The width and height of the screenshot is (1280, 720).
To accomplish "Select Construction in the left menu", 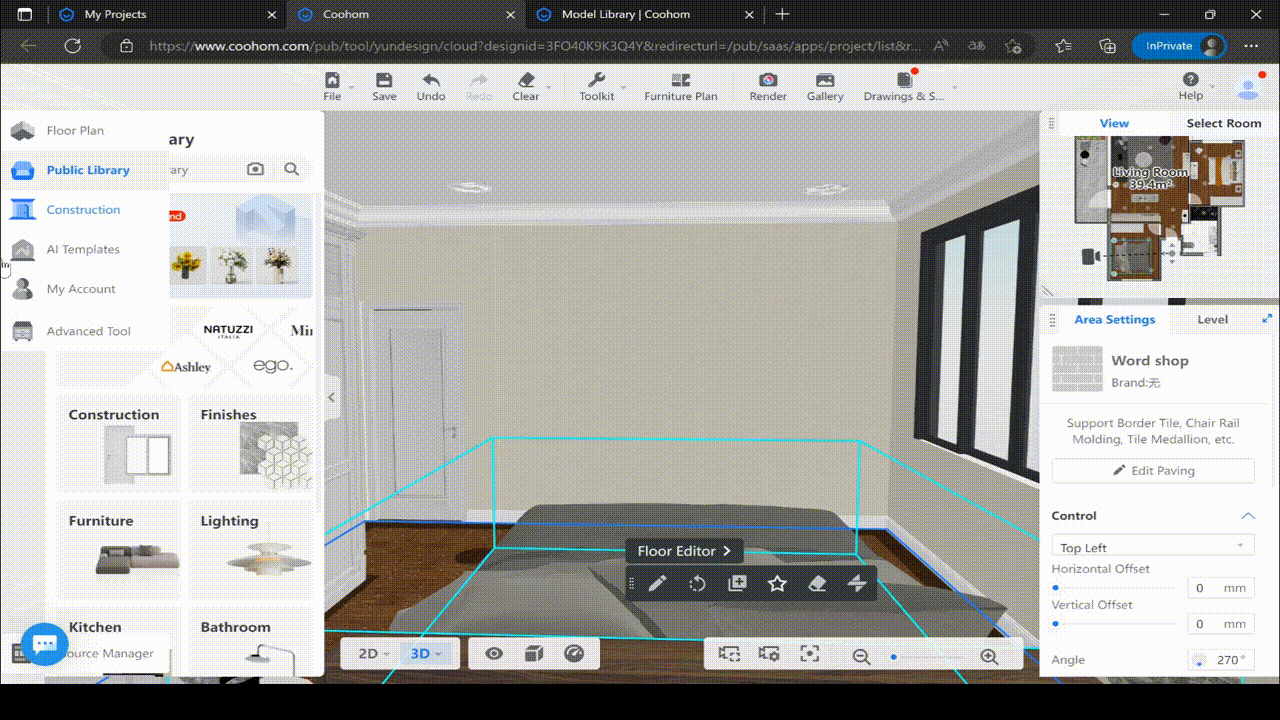I will coord(83,210).
